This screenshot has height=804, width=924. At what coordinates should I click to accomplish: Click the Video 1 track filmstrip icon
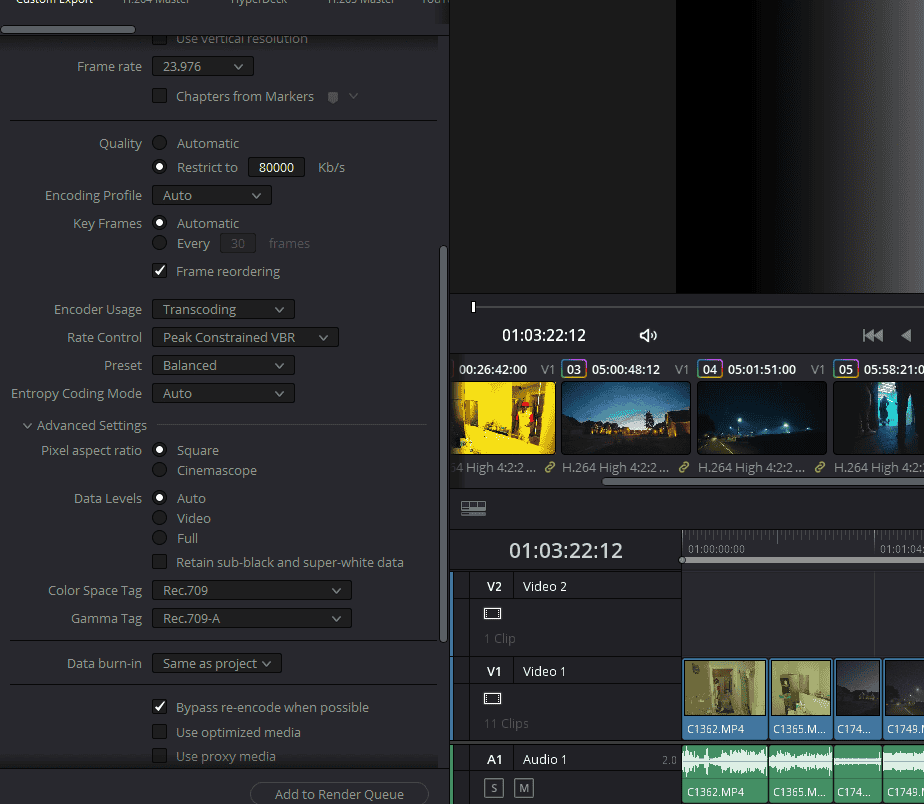pos(492,698)
